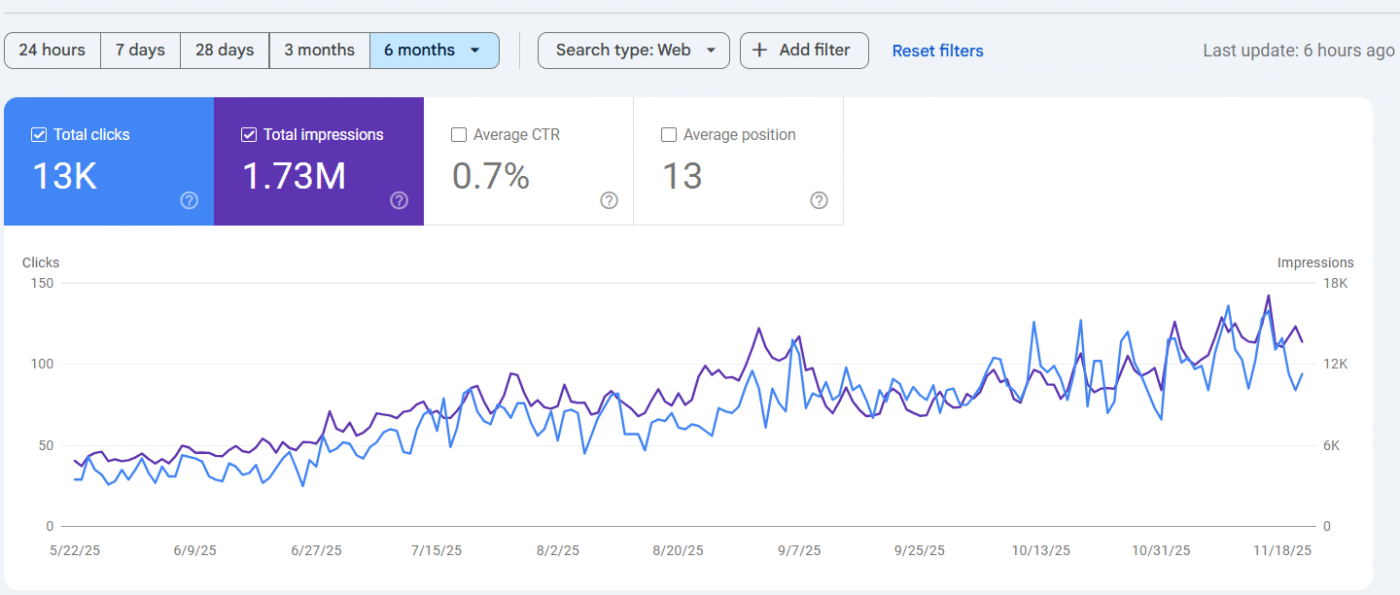
Task: Click the 13K Total clicks value
Action: click(65, 176)
